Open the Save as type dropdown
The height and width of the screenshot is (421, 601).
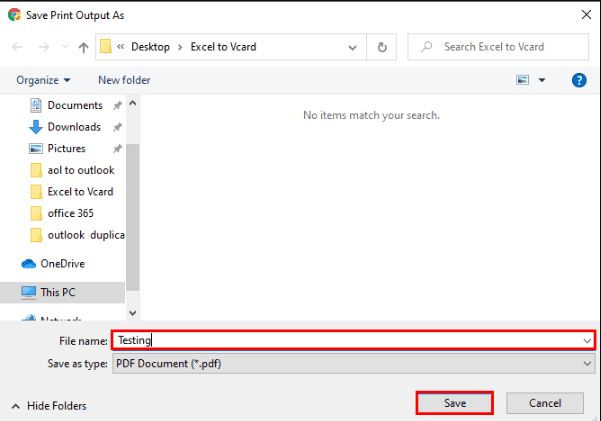[587, 364]
